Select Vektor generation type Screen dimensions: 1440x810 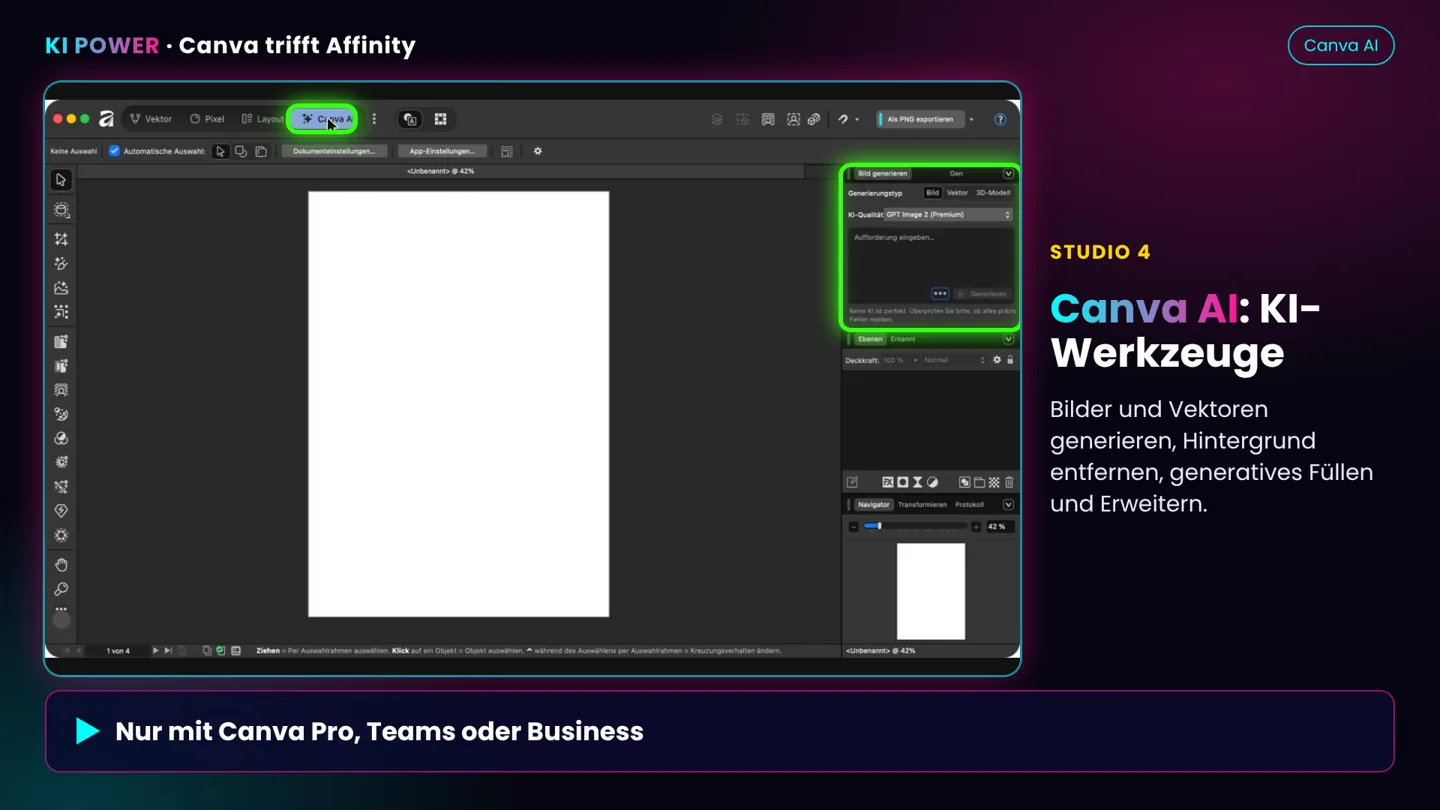[x=957, y=193]
